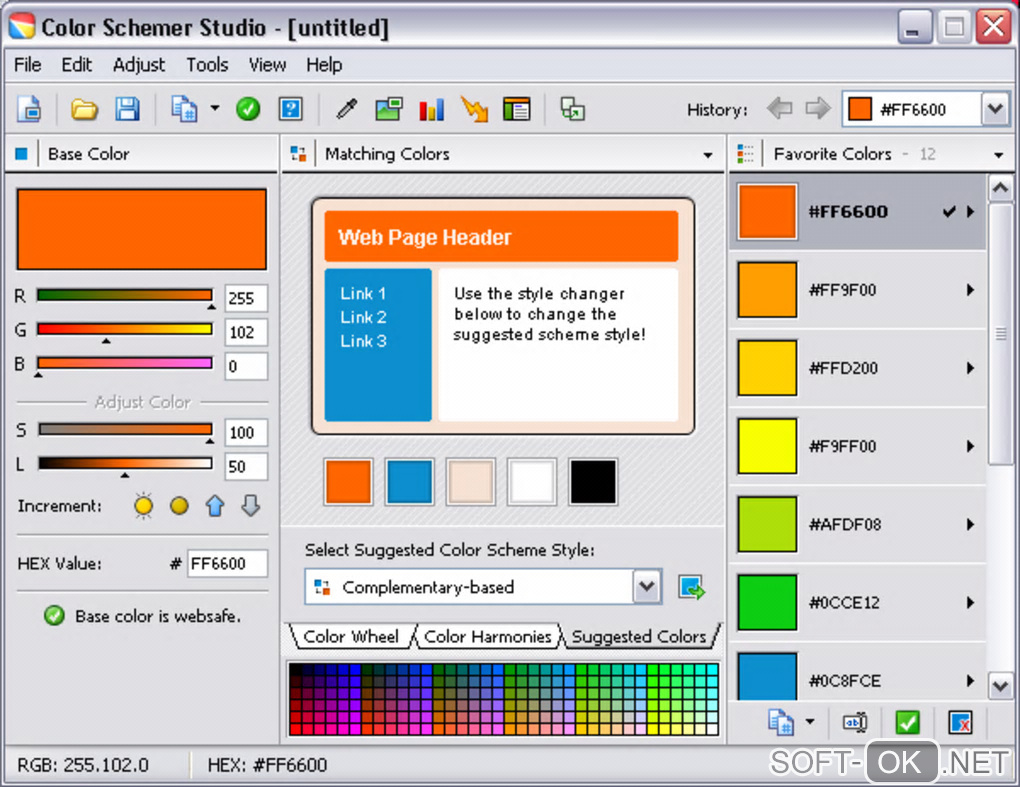
Task: Click the yellow circle saturation increment icon
Action: (179, 505)
